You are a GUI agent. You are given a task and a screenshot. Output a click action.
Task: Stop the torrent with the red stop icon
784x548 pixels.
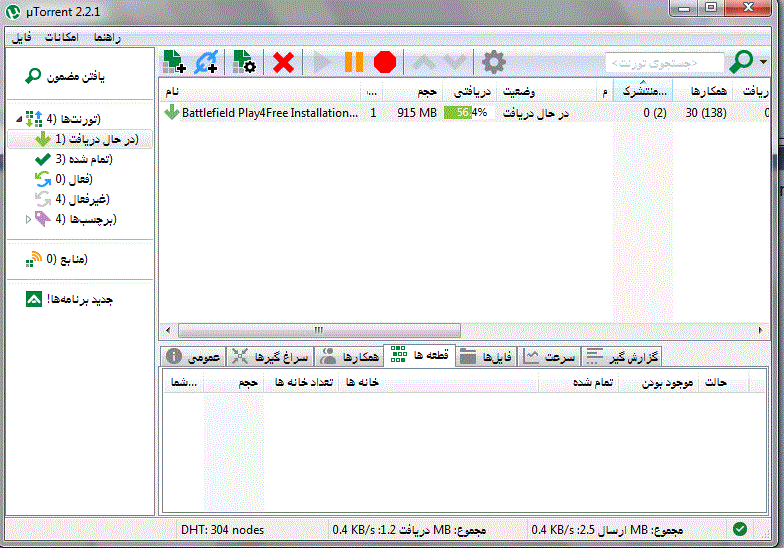[x=385, y=62]
